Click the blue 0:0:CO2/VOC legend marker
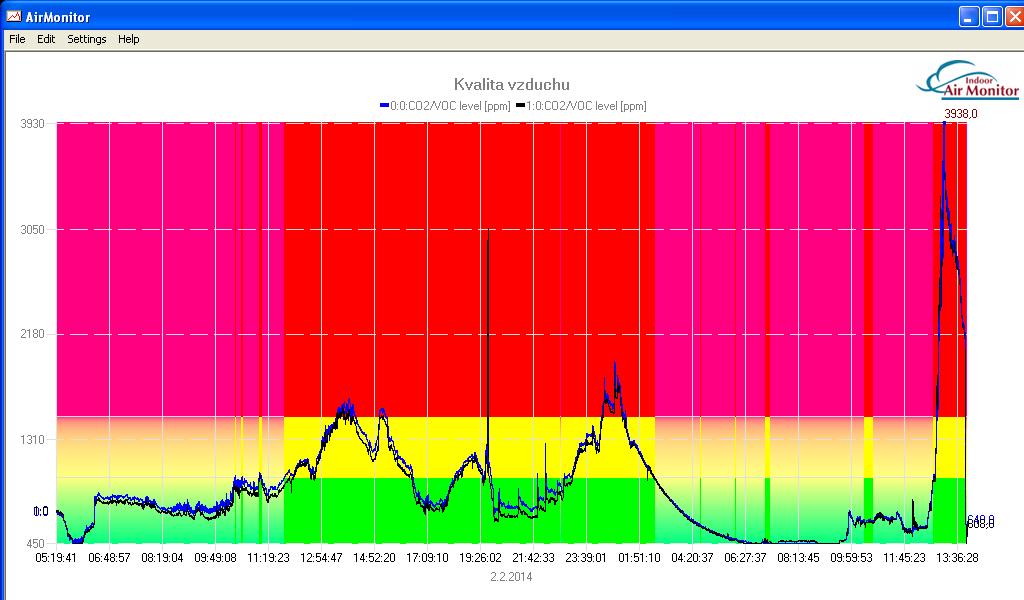Screen dimensions: 1024x600 [x=384, y=105]
